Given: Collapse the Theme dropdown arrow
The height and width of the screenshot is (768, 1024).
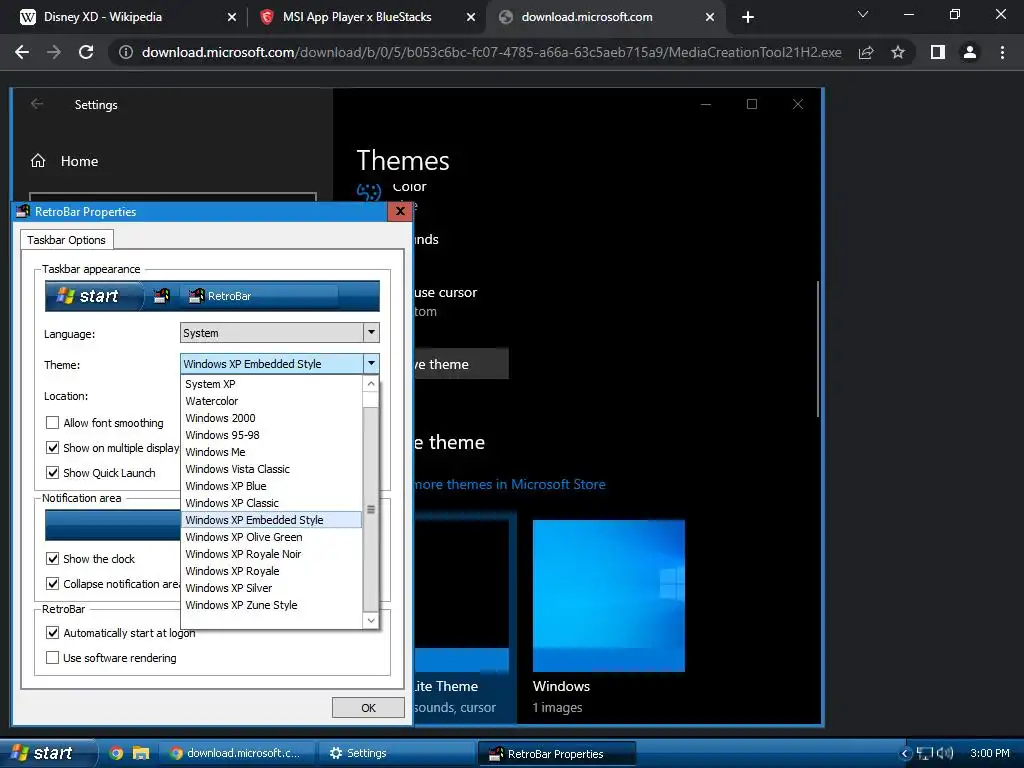Looking at the screenshot, I should click(371, 364).
